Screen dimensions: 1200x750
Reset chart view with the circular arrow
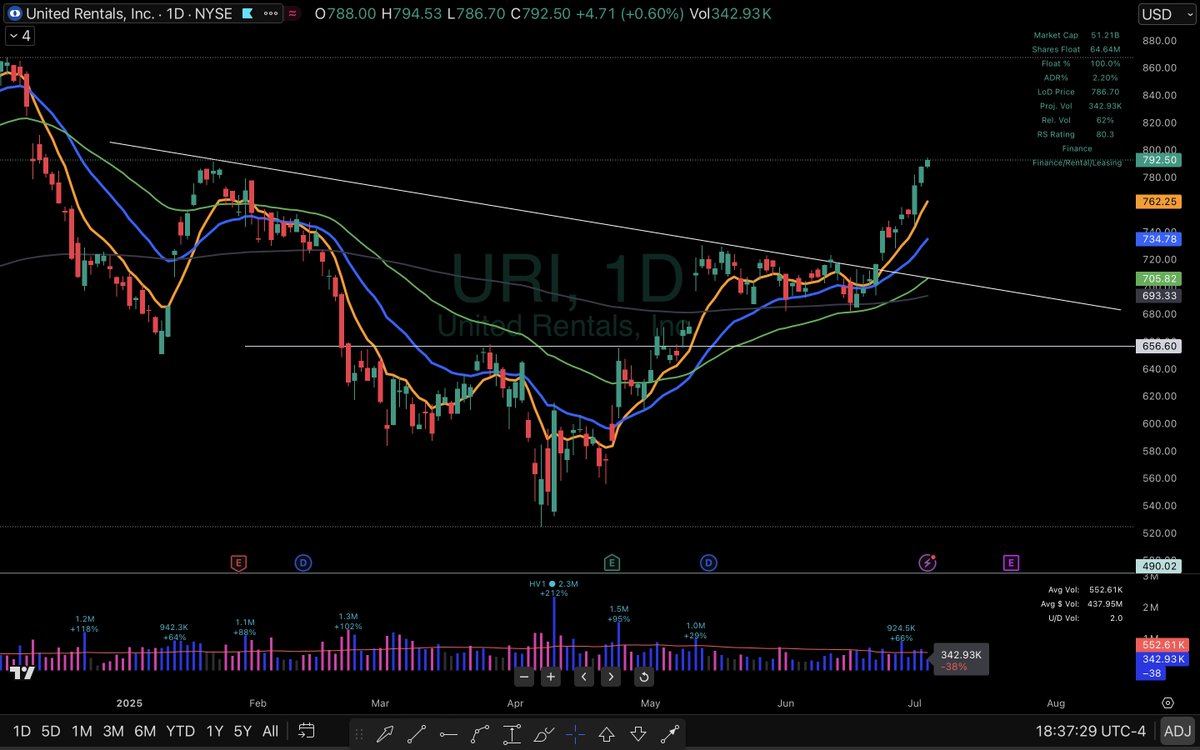click(645, 677)
